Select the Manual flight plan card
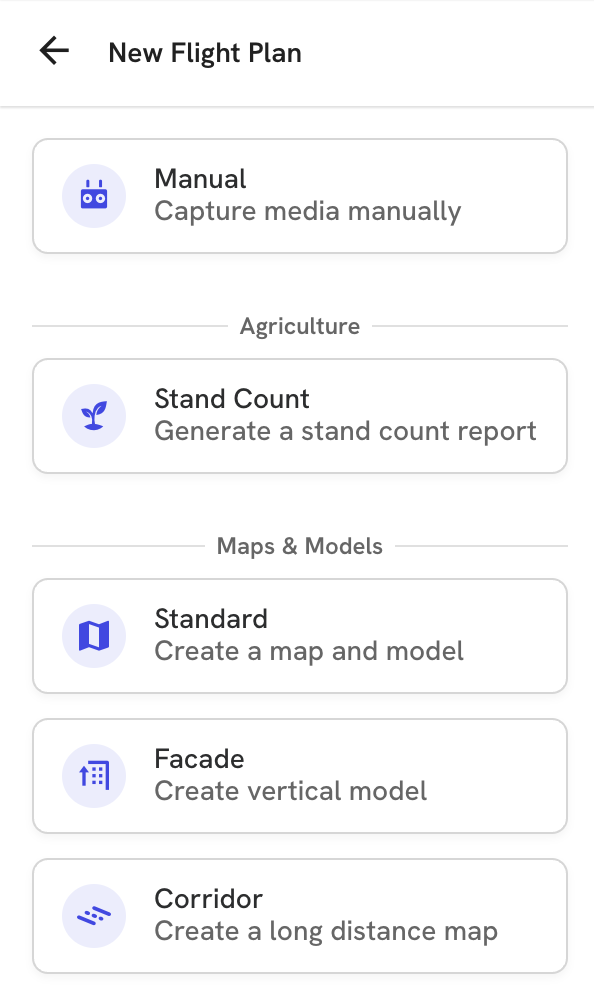 [x=300, y=196]
